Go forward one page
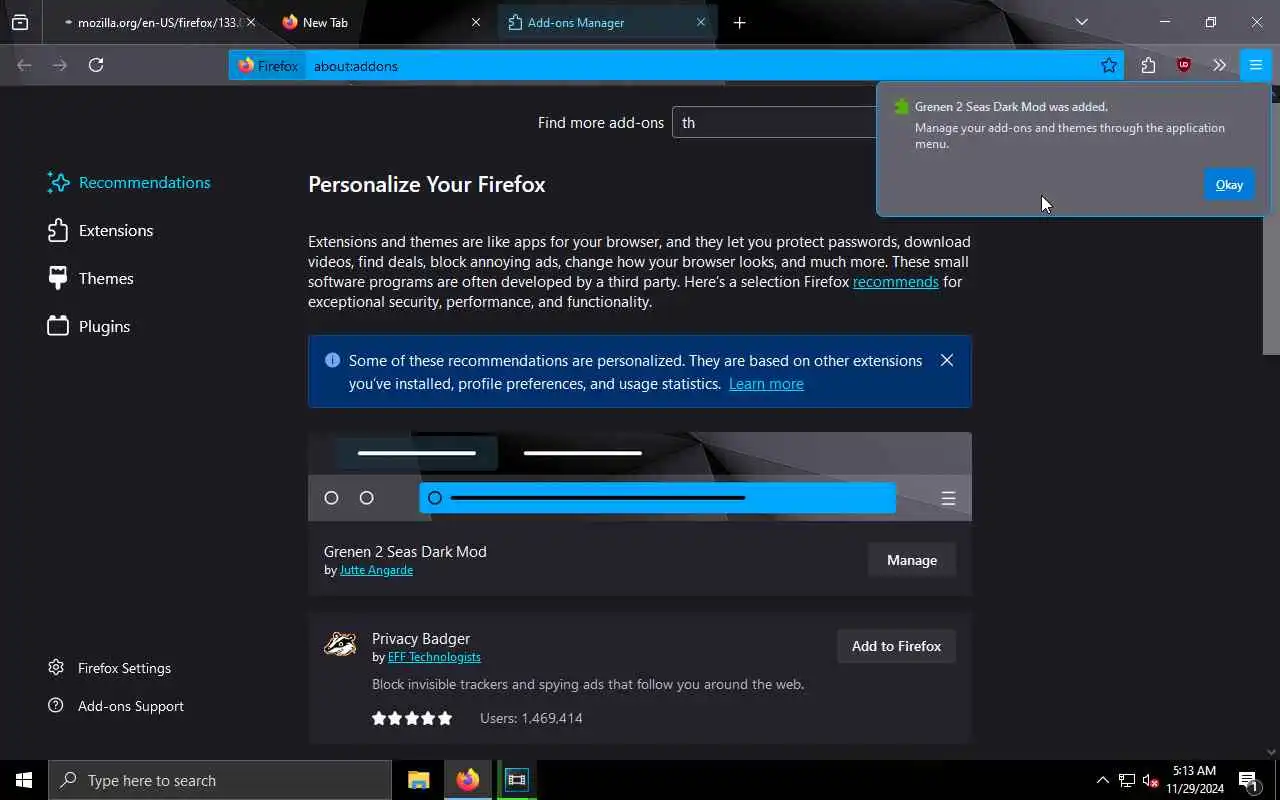Screen dimensions: 1280x800 coord(60,65)
